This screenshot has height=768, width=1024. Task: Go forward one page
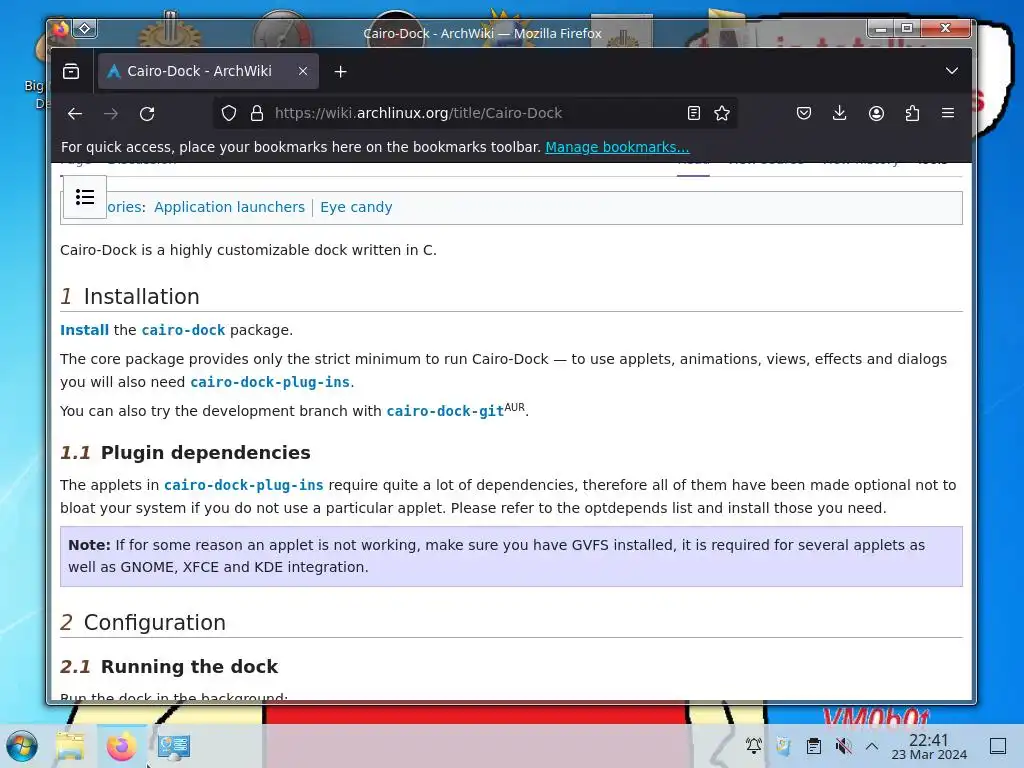click(111, 114)
